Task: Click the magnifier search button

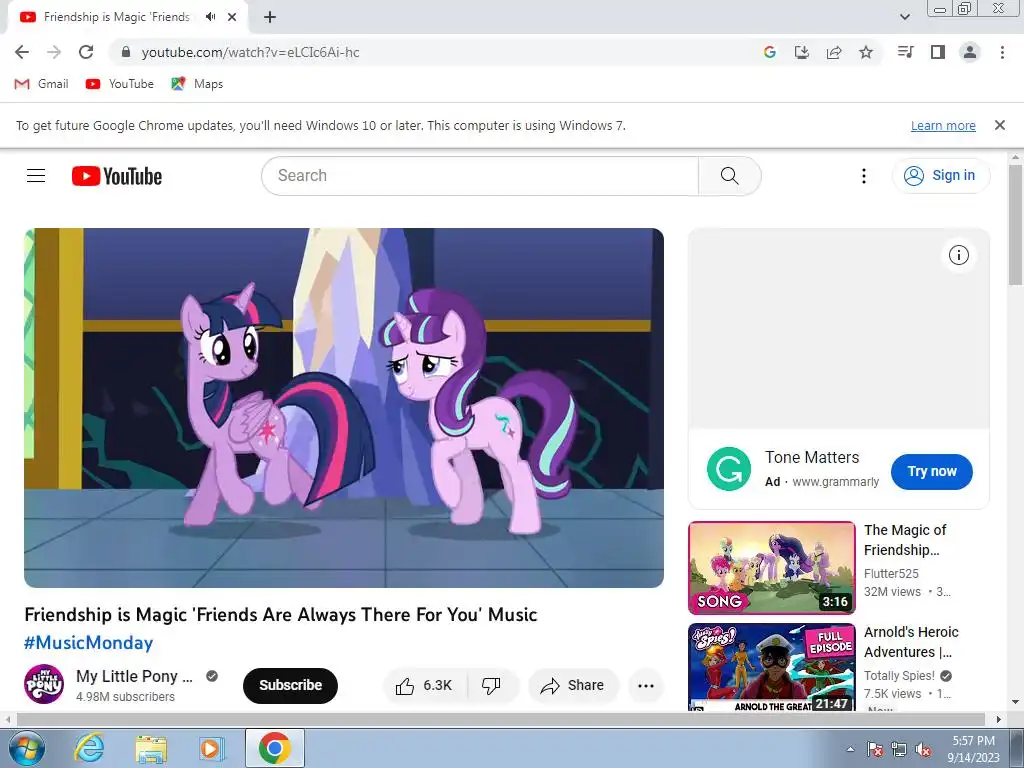Action: pos(729,176)
